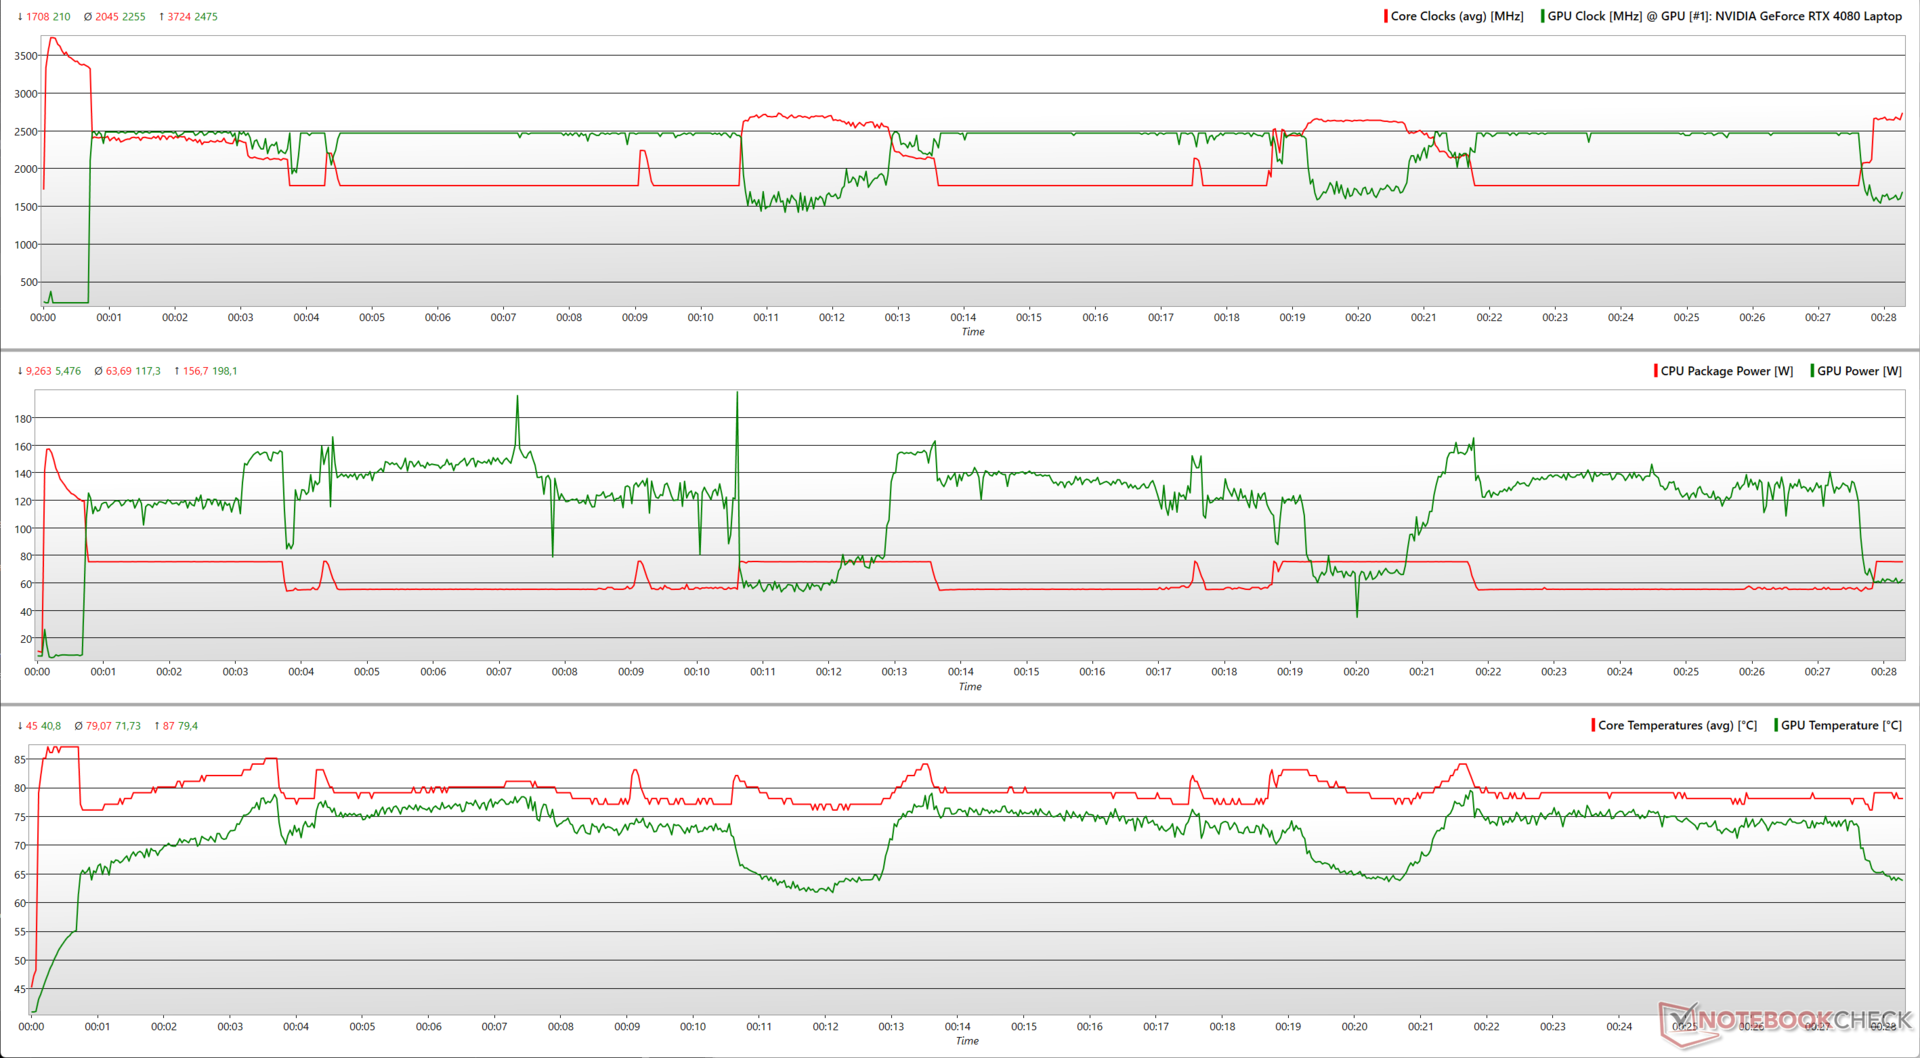Click the Notebookcheck watermark logo
Screen dimensions: 1920x1058
coord(1786,1022)
